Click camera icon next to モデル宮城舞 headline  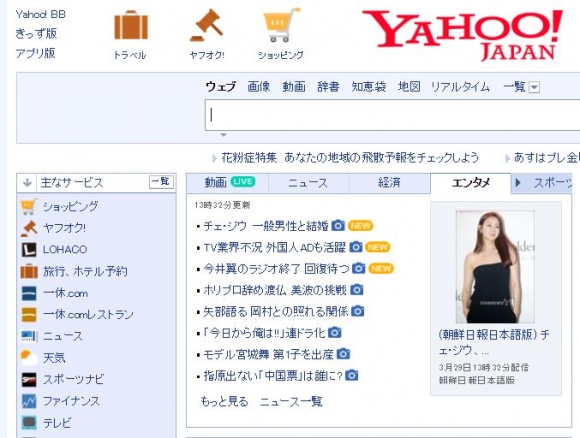343,354
